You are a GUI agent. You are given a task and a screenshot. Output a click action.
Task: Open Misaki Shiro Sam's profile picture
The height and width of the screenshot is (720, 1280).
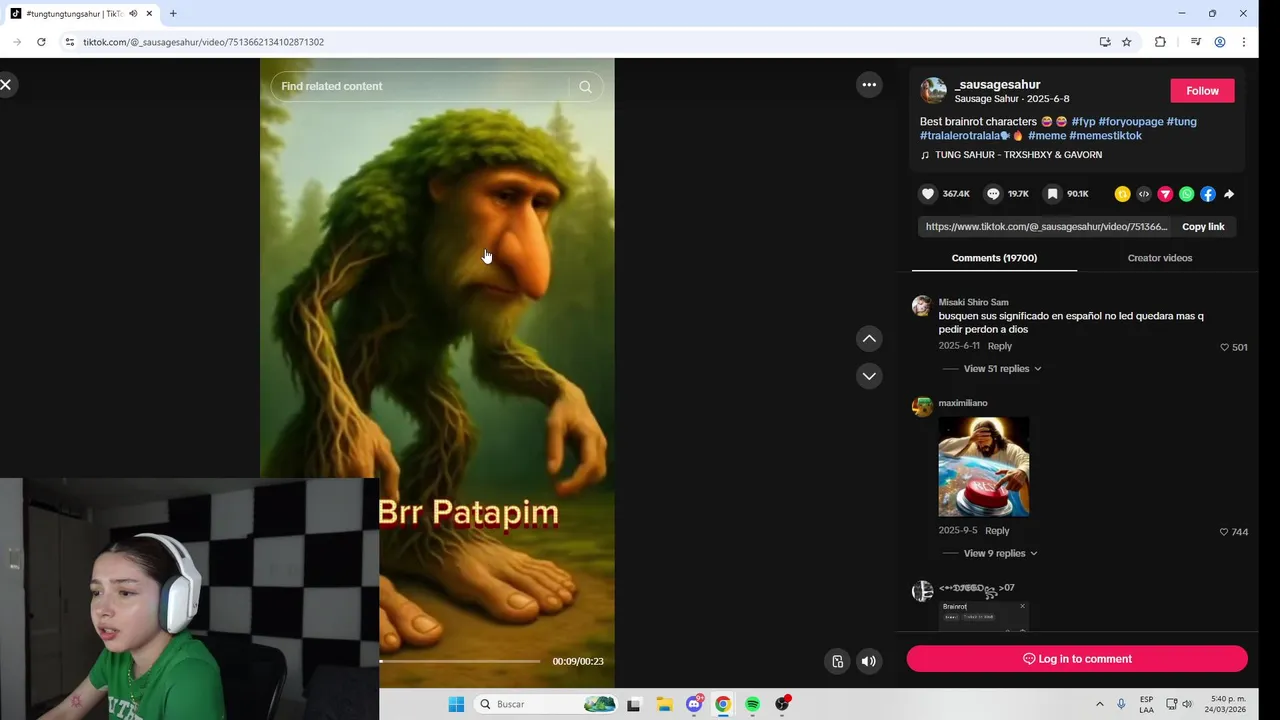pyautogui.click(x=922, y=306)
